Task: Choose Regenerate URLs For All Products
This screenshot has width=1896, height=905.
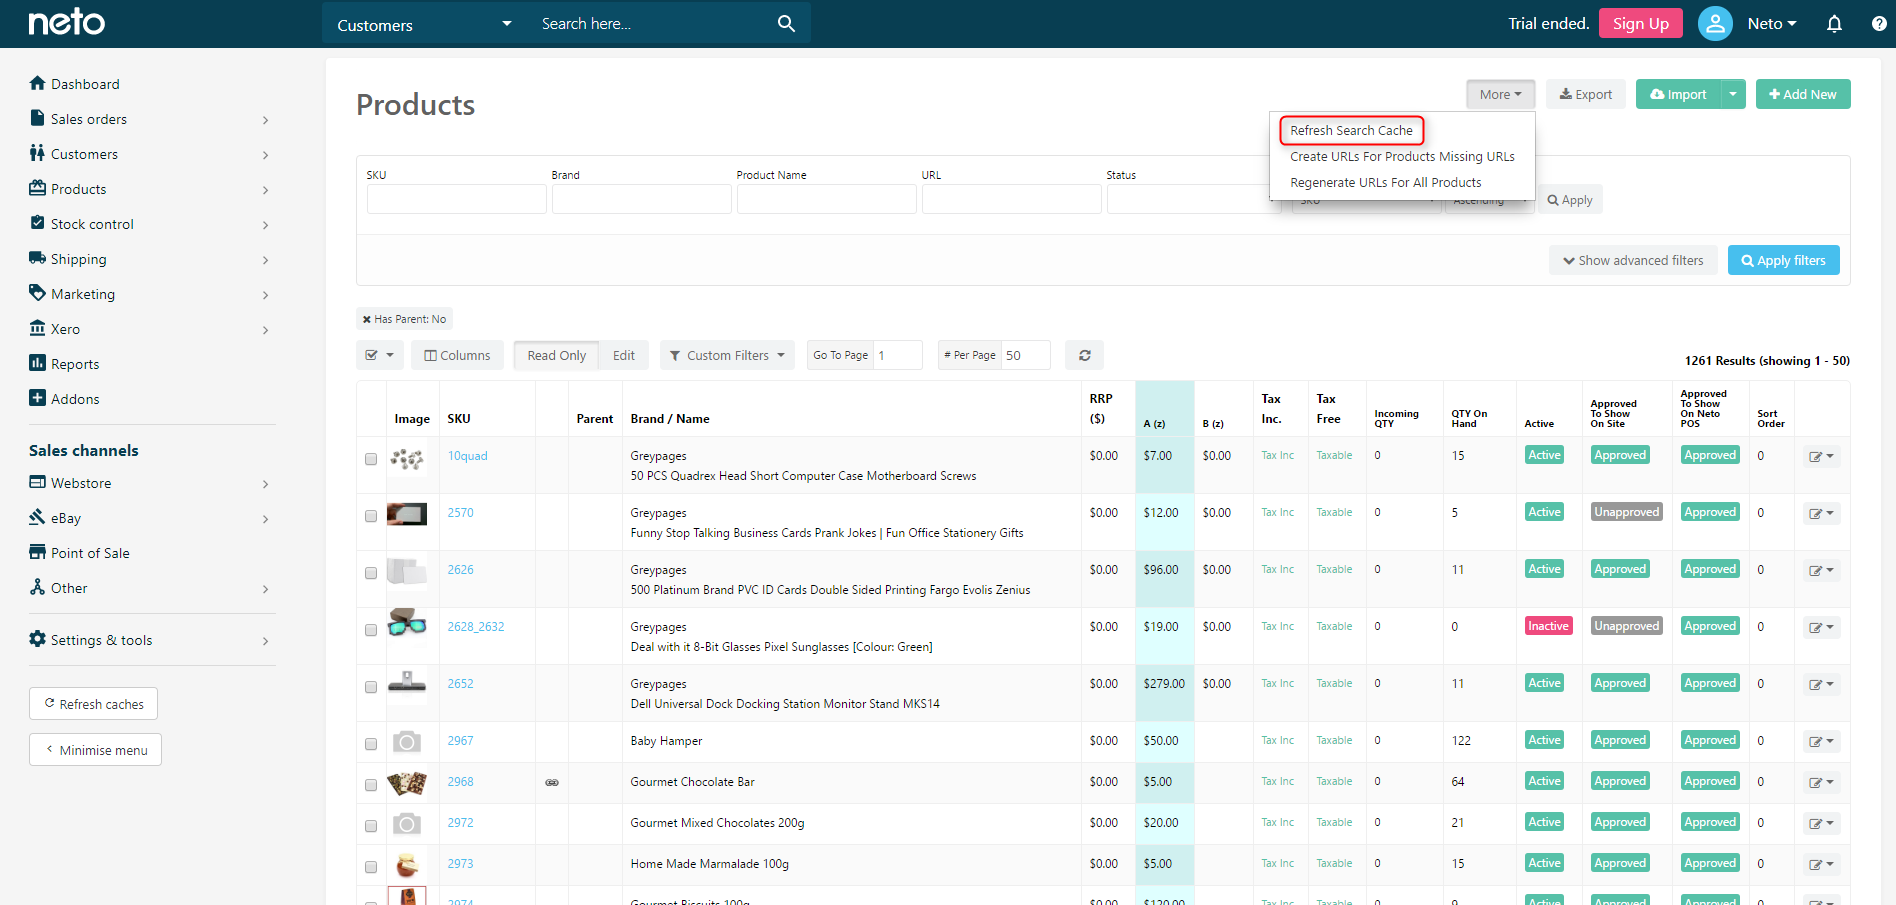Action: point(1385,183)
